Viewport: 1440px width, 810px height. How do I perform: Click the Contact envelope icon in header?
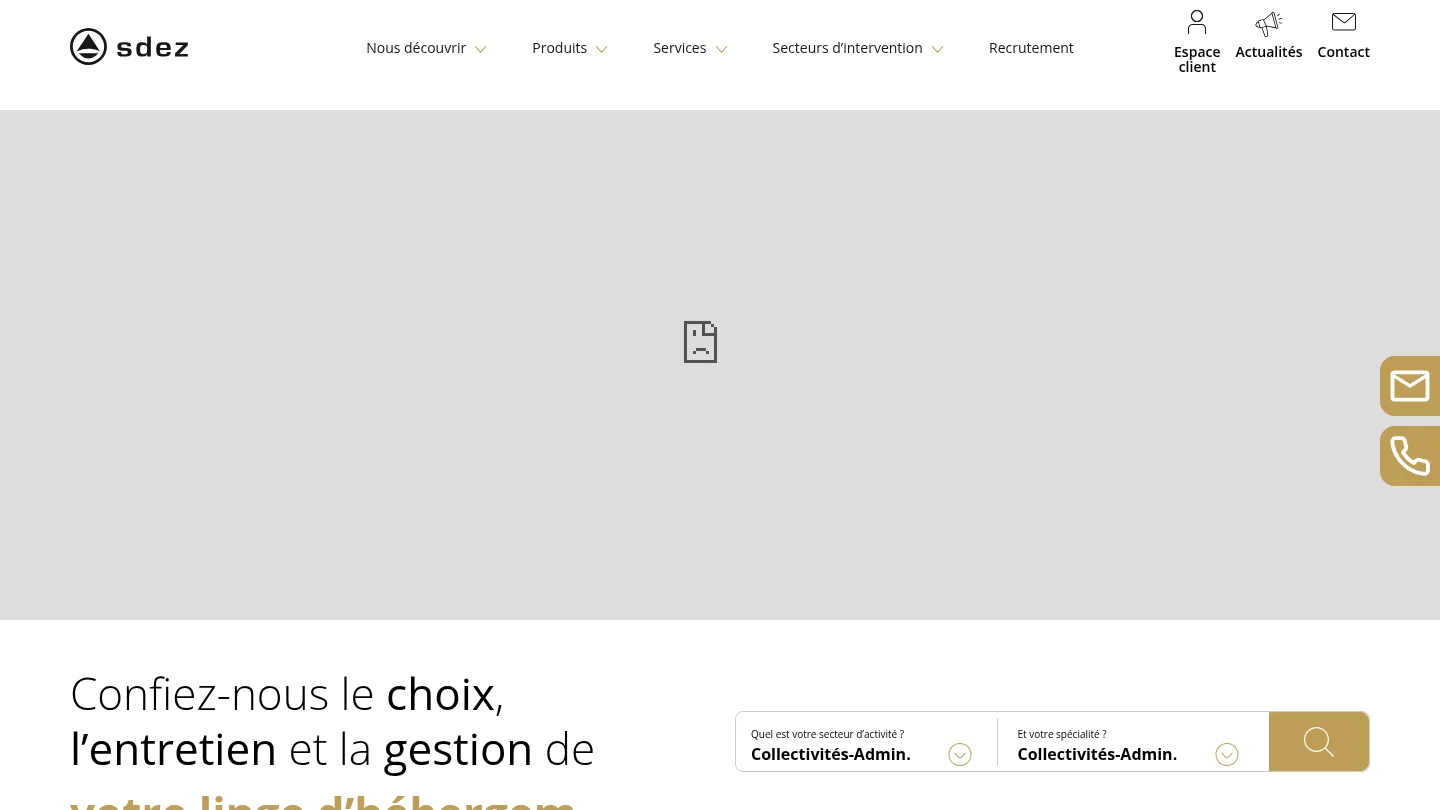[x=1344, y=22]
